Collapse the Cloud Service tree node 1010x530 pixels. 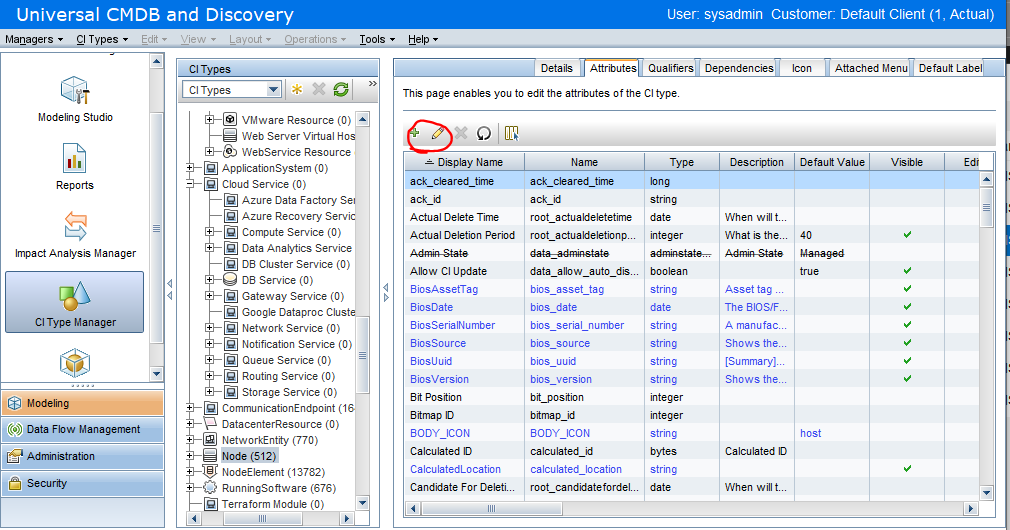tap(190, 184)
